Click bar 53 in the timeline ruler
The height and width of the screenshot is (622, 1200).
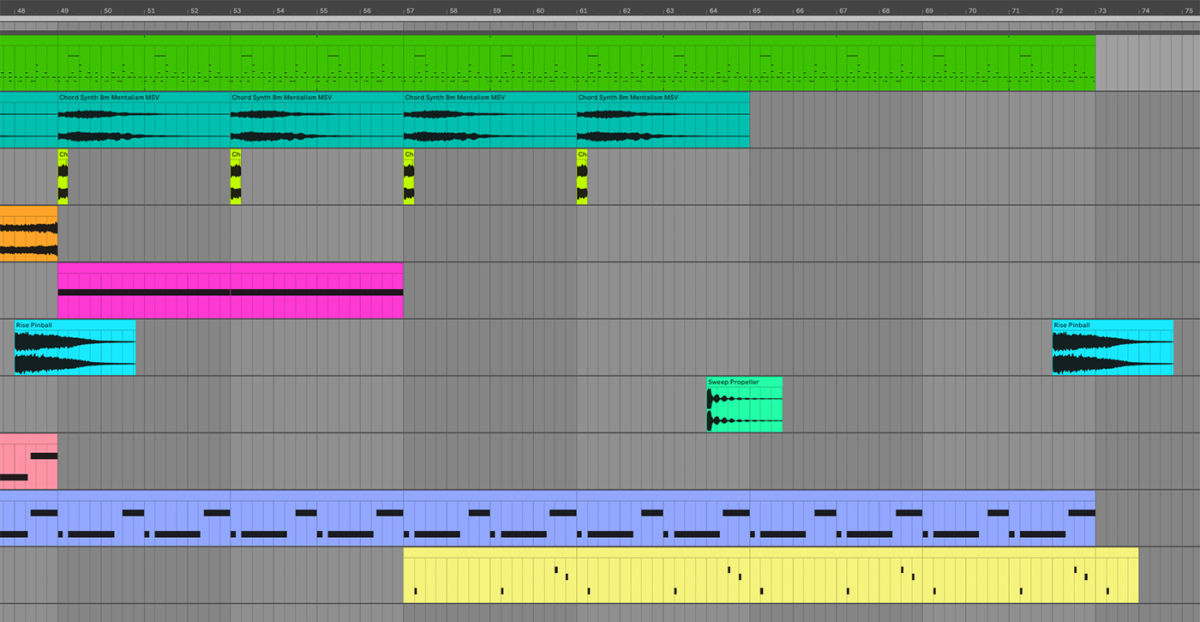237,9
